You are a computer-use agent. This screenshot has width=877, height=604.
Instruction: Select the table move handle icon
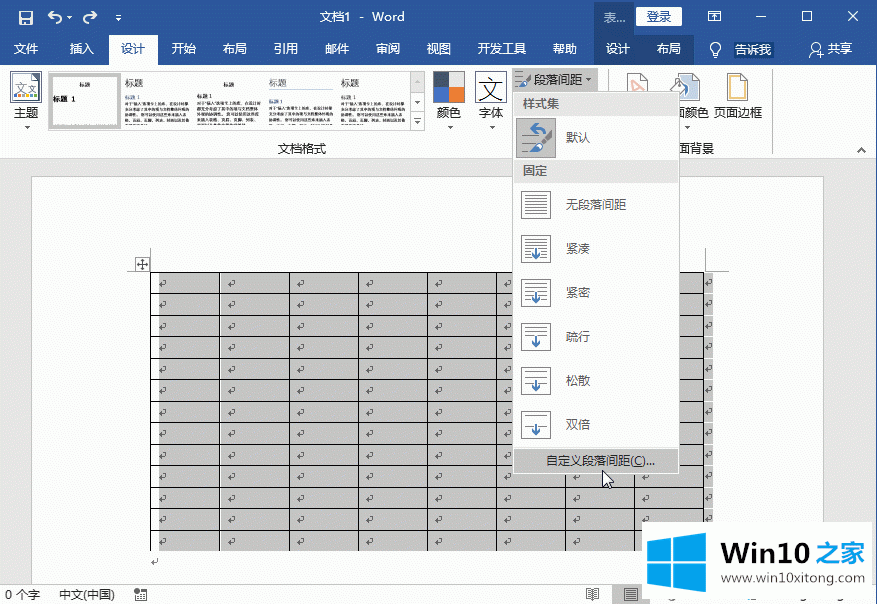tap(143, 264)
